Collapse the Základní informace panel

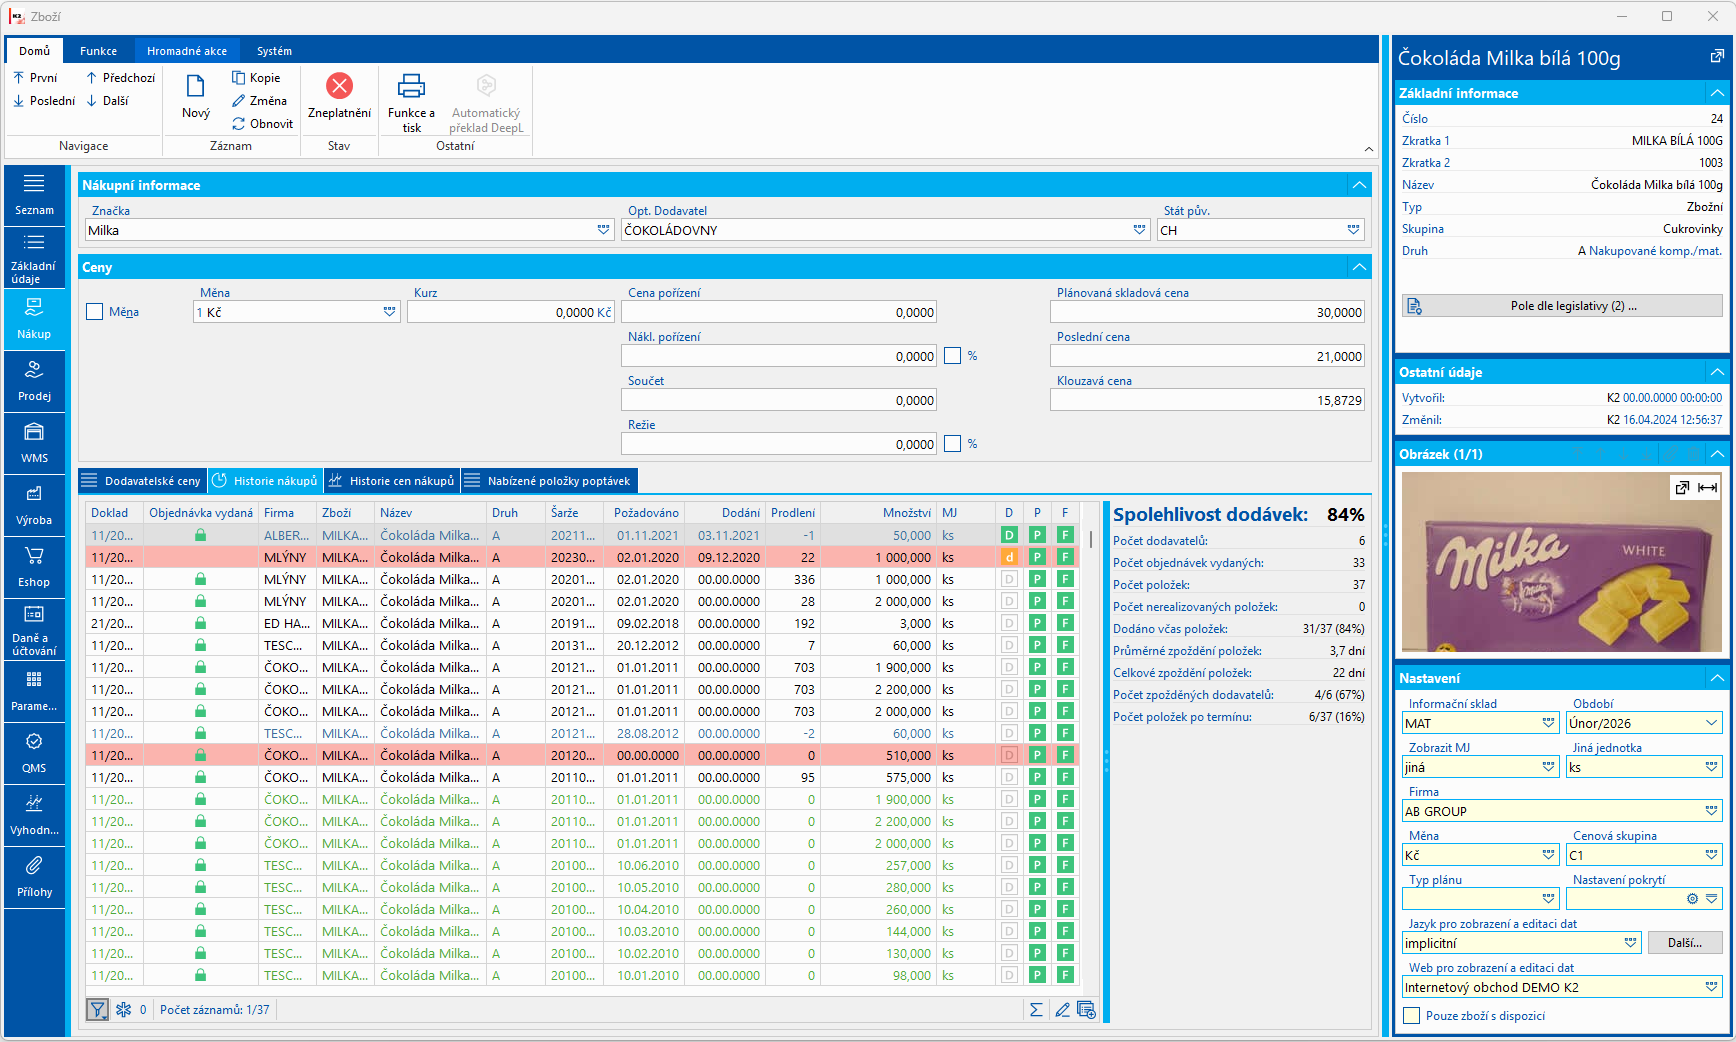tap(1717, 93)
